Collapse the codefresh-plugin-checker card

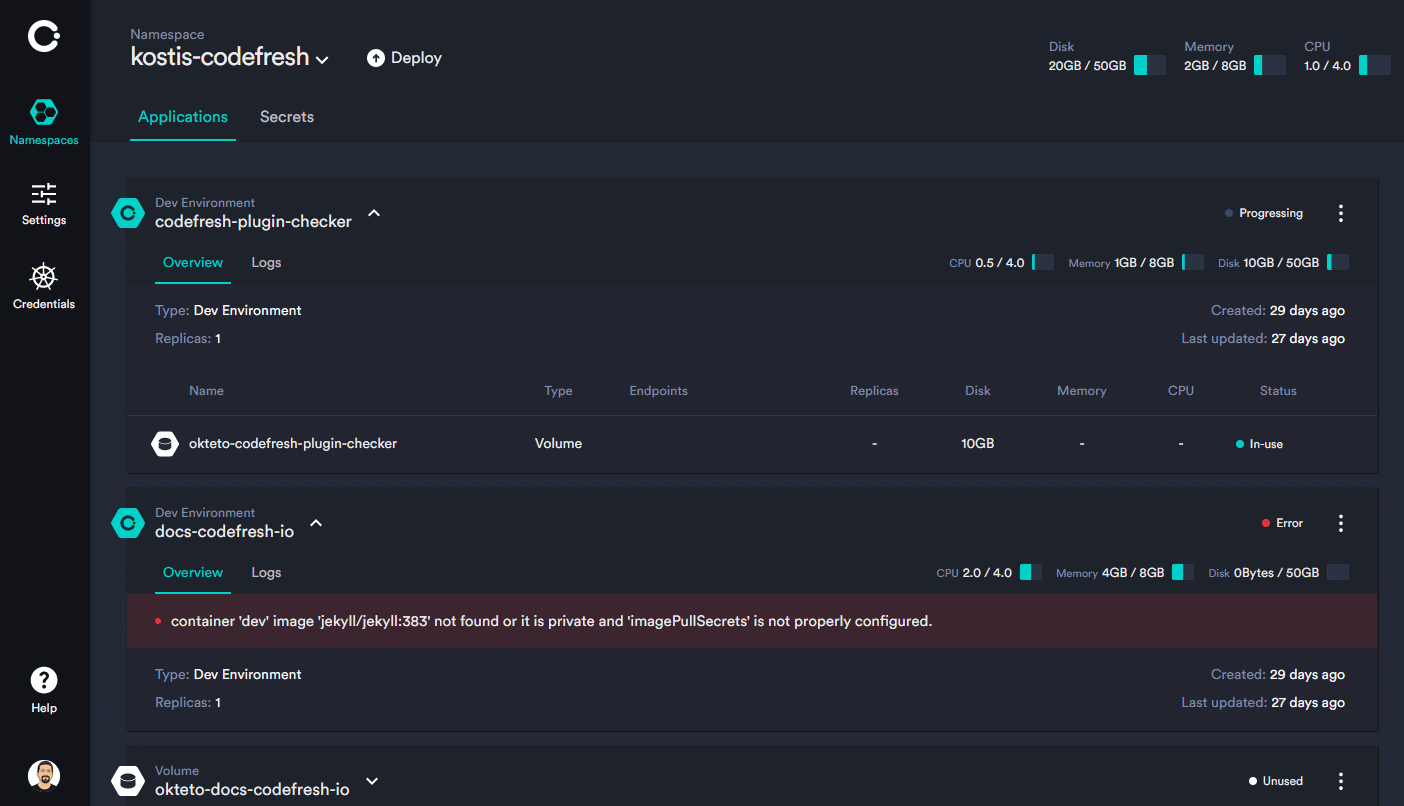(x=374, y=212)
